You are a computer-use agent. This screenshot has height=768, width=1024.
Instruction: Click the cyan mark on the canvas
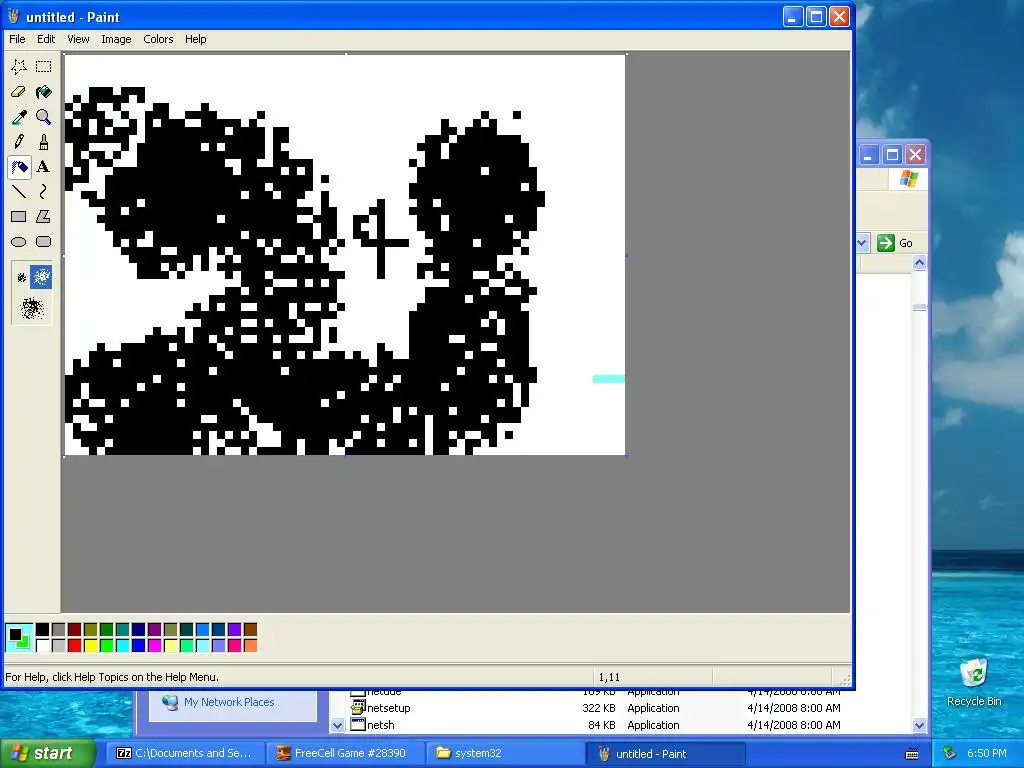point(609,379)
